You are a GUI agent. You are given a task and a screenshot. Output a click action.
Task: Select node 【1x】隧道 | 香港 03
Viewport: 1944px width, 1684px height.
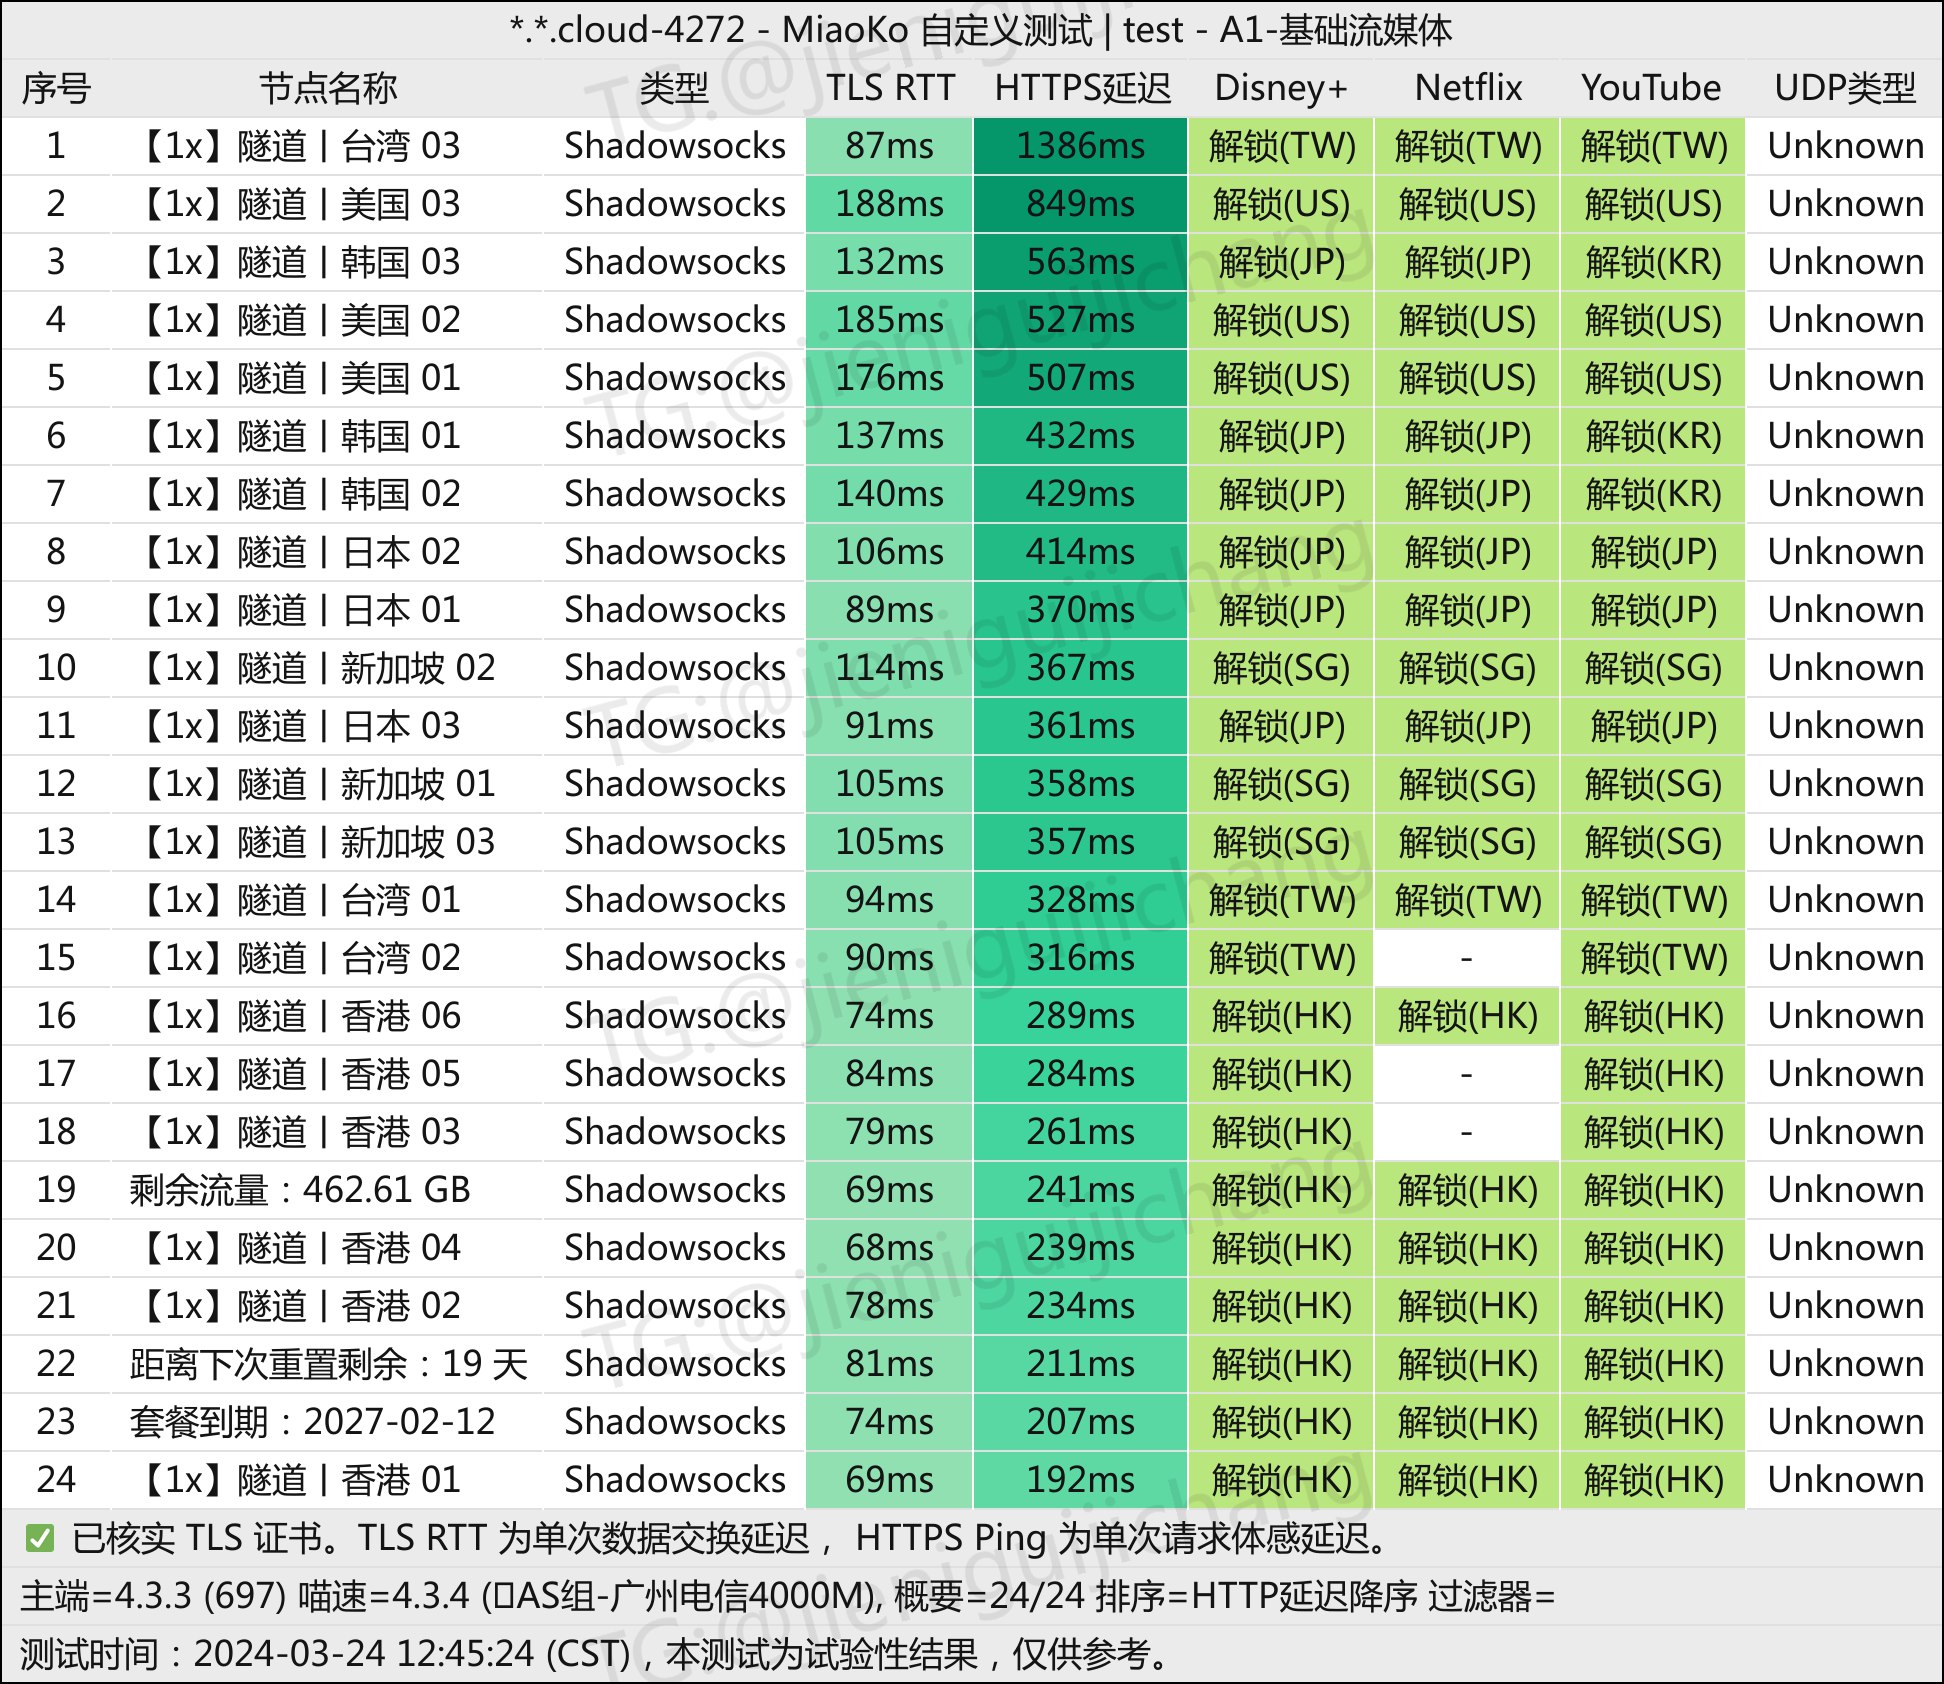tap(296, 1132)
